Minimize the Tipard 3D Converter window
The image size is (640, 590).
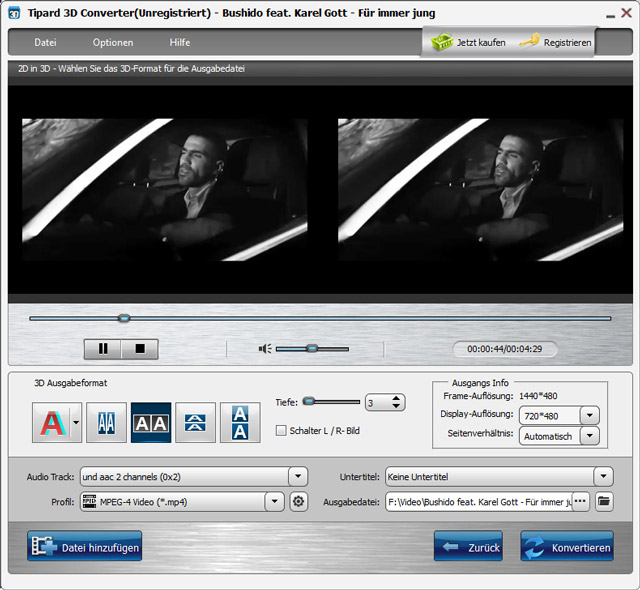[x=611, y=16]
